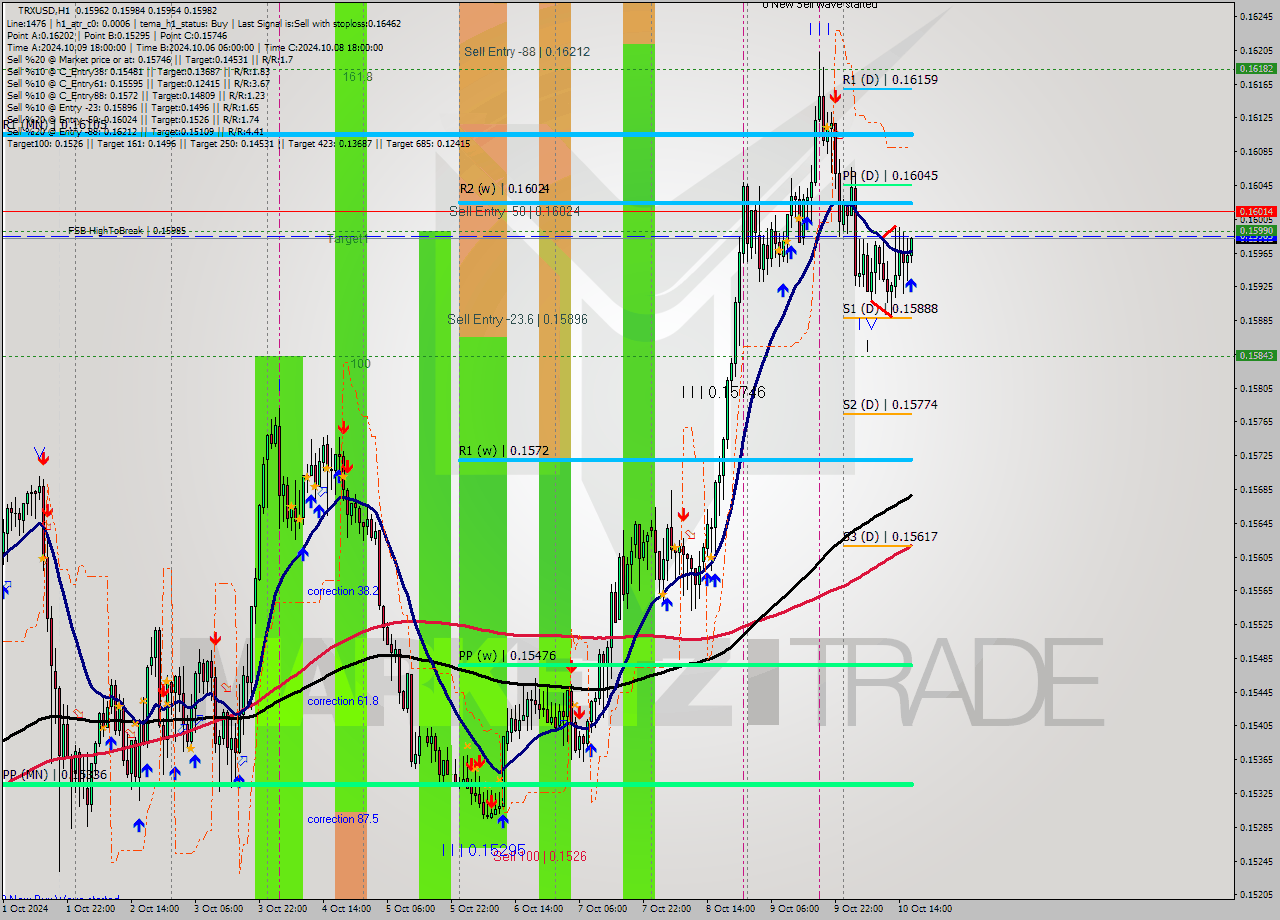Click the green 0.16182 price tag
This screenshot has height=920, width=1280.
pos(1256,68)
